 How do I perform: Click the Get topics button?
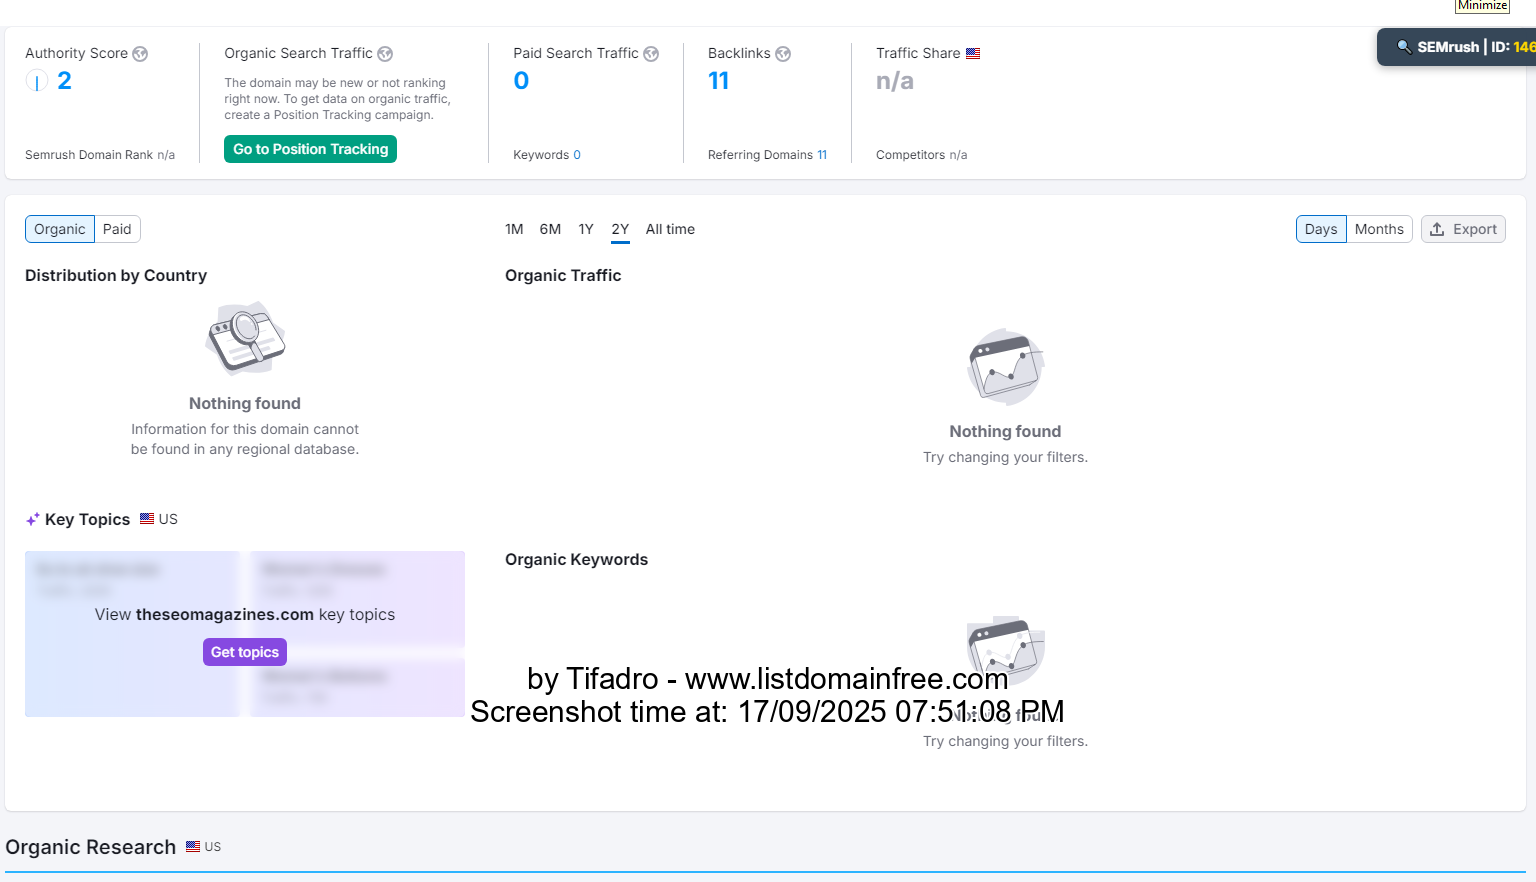click(x=245, y=652)
